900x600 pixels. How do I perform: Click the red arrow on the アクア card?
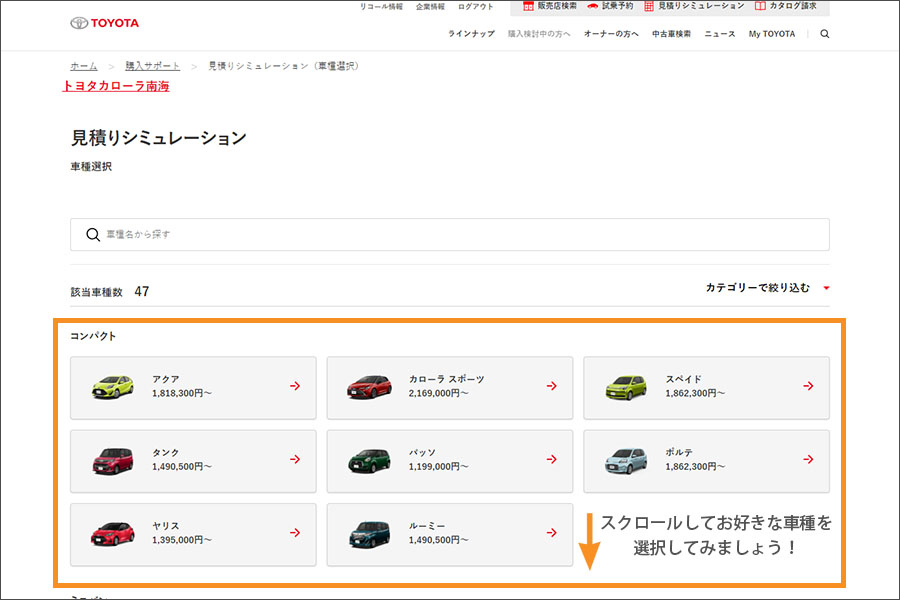pos(295,386)
